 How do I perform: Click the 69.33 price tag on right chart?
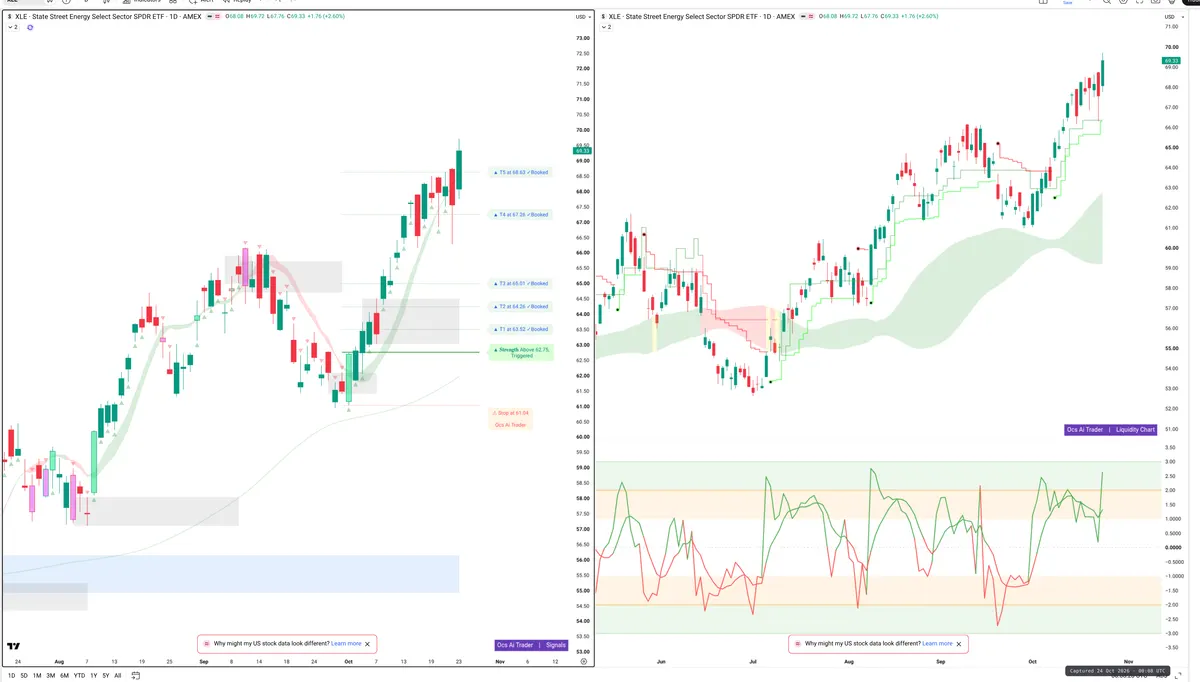1170,61
